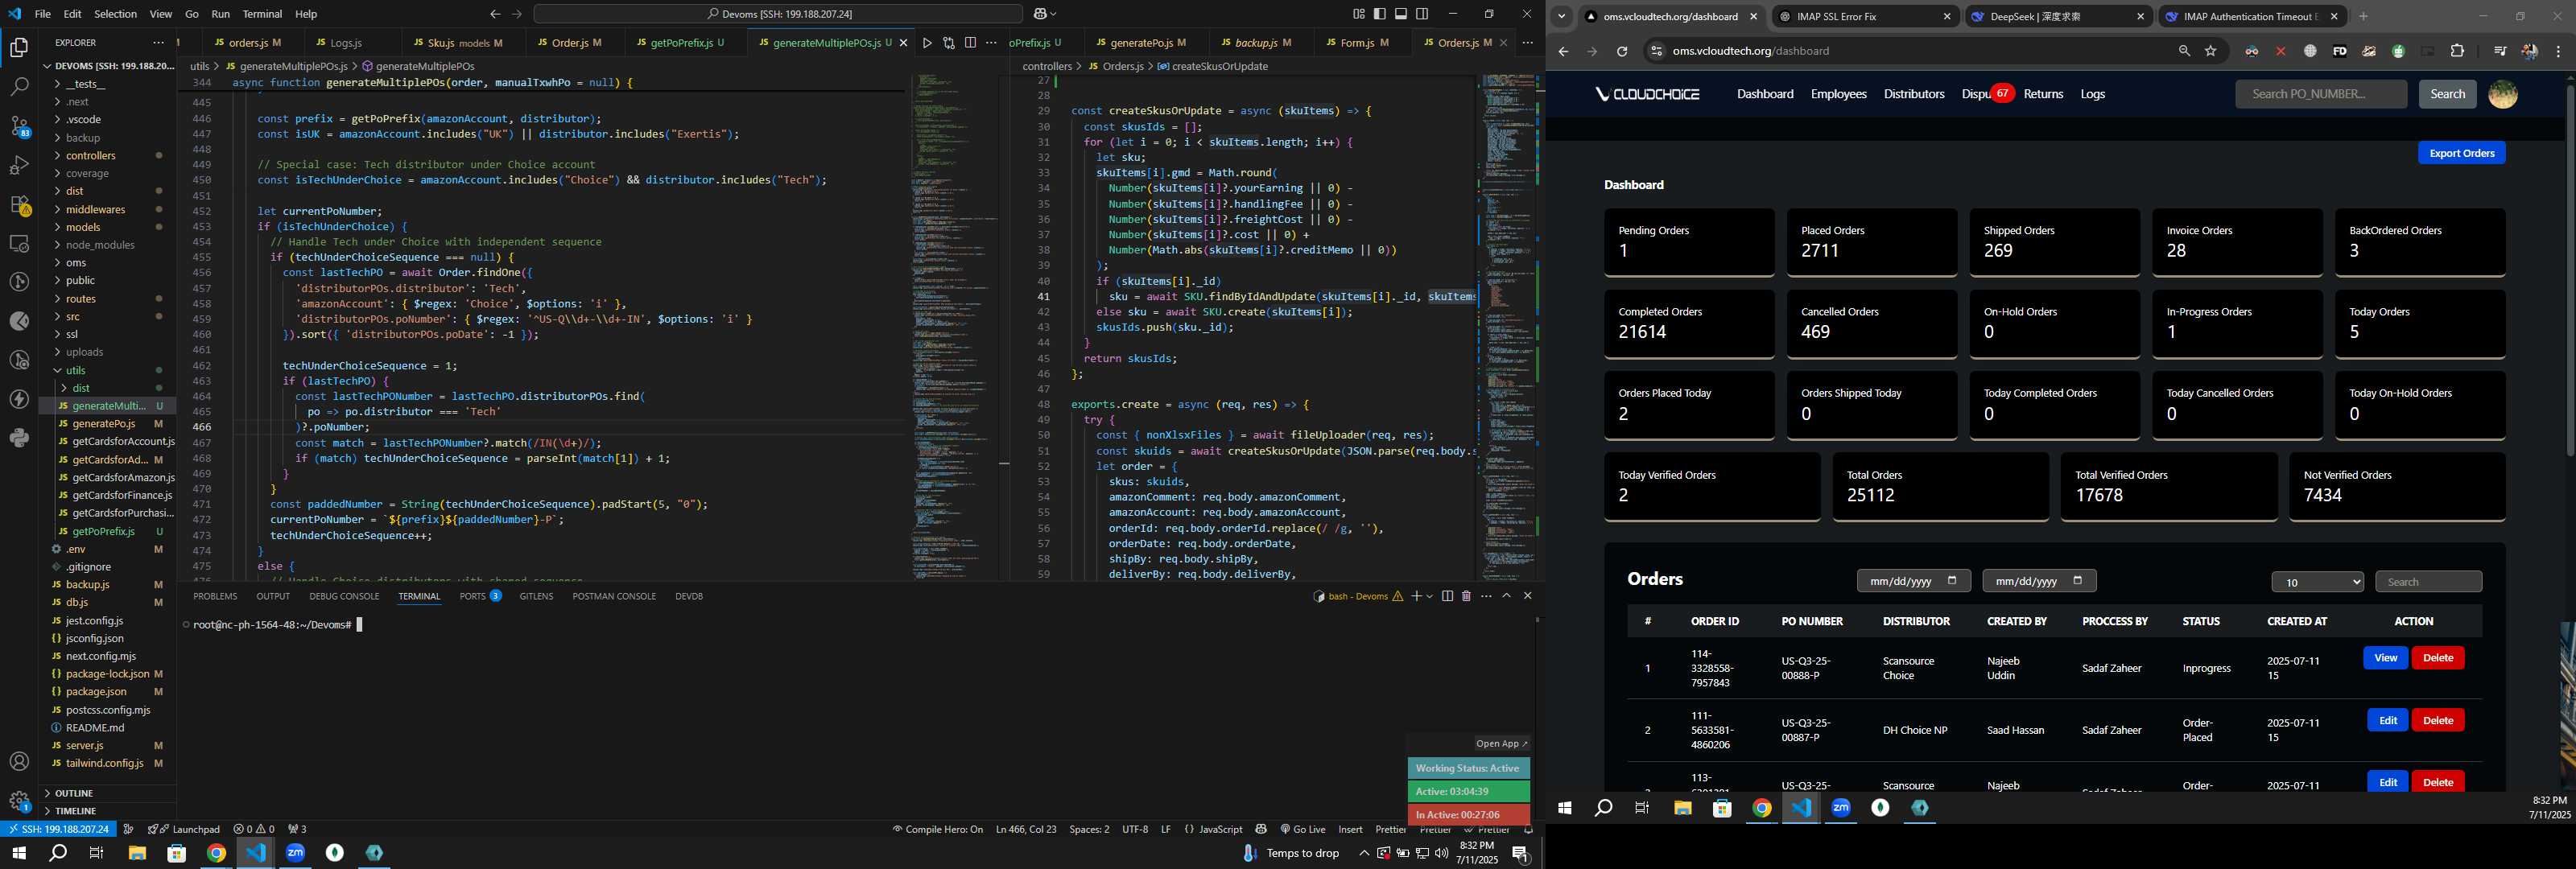Viewport: 2576px width, 869px height.
Task: Open the Selection menu in VS Code
Action: [x=115, y=14]
